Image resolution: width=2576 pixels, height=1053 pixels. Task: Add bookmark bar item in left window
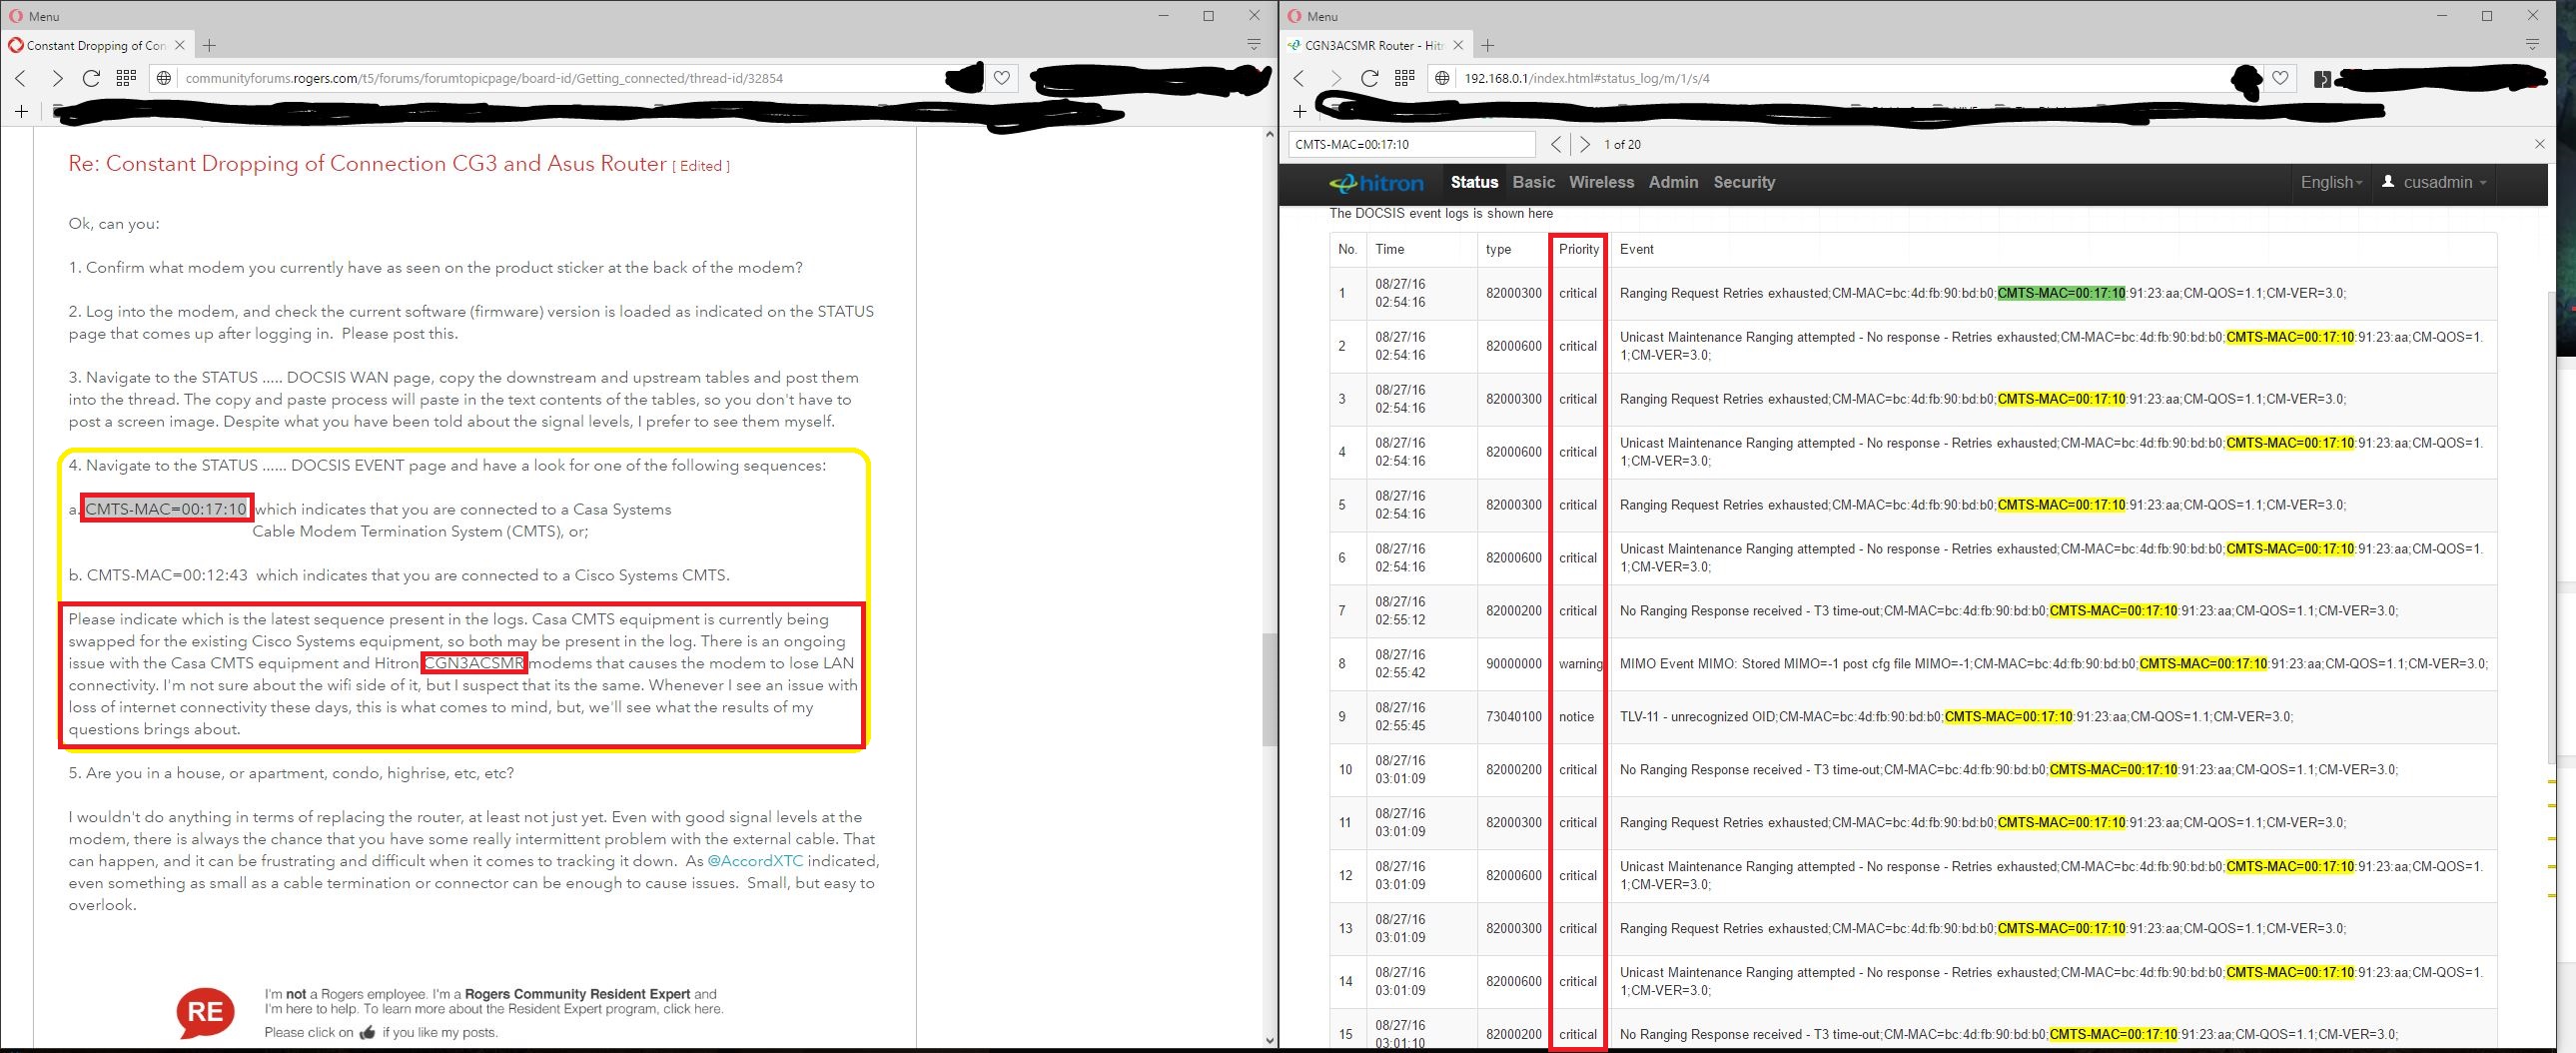tap(21, 111)
